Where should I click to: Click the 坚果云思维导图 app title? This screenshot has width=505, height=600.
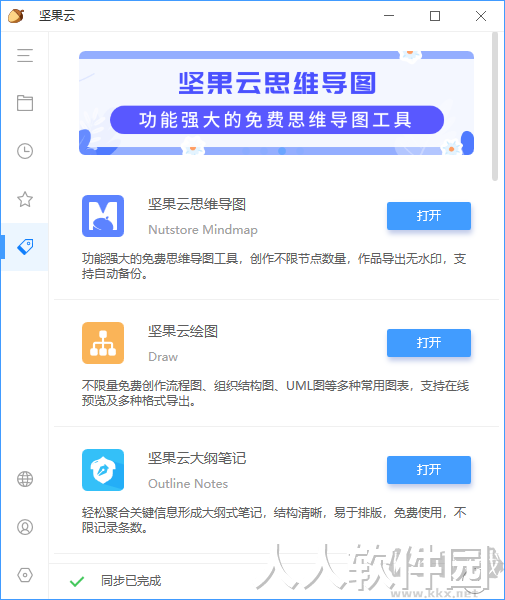pos(197,204)
